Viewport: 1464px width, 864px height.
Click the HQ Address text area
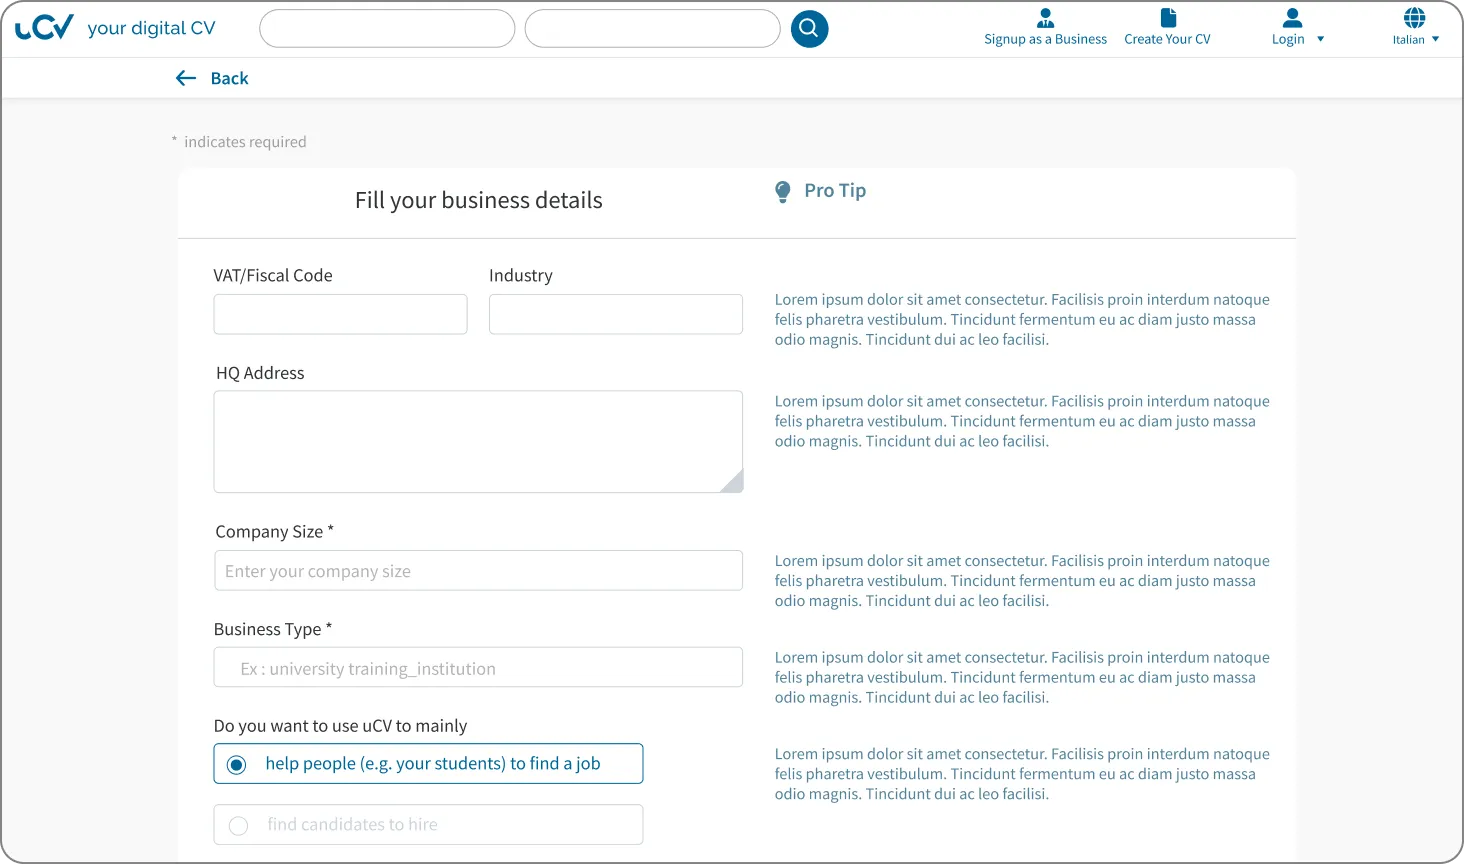[478, 441]
